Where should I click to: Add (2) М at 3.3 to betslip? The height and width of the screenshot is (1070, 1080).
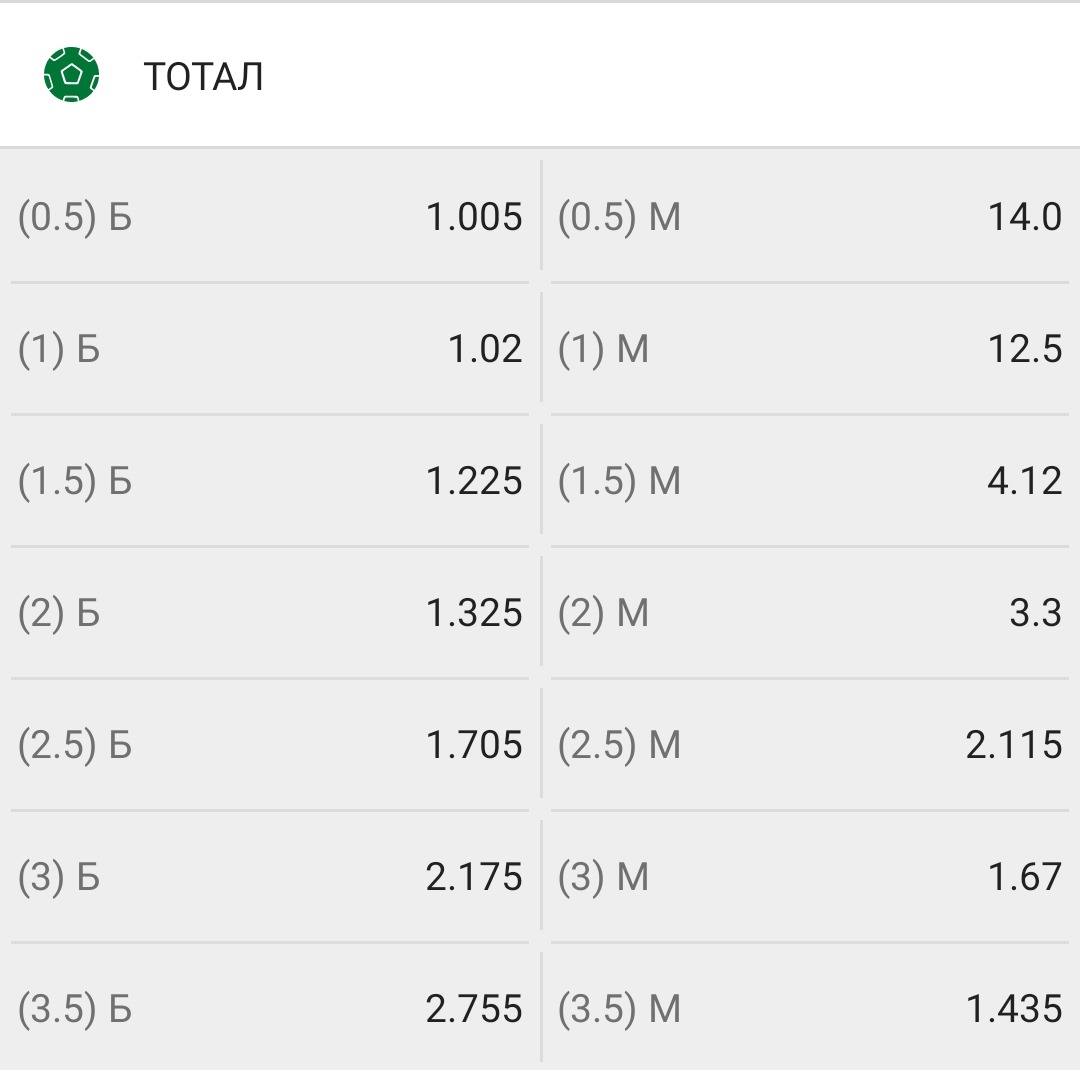click(810, 613)
